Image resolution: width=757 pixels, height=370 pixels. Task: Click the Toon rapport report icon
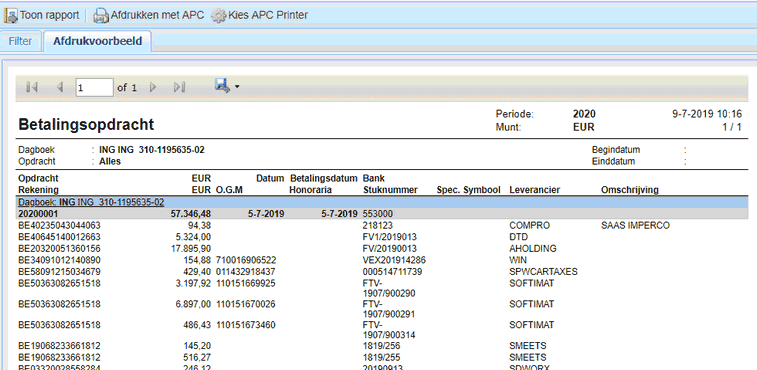[x=11, y=15]
